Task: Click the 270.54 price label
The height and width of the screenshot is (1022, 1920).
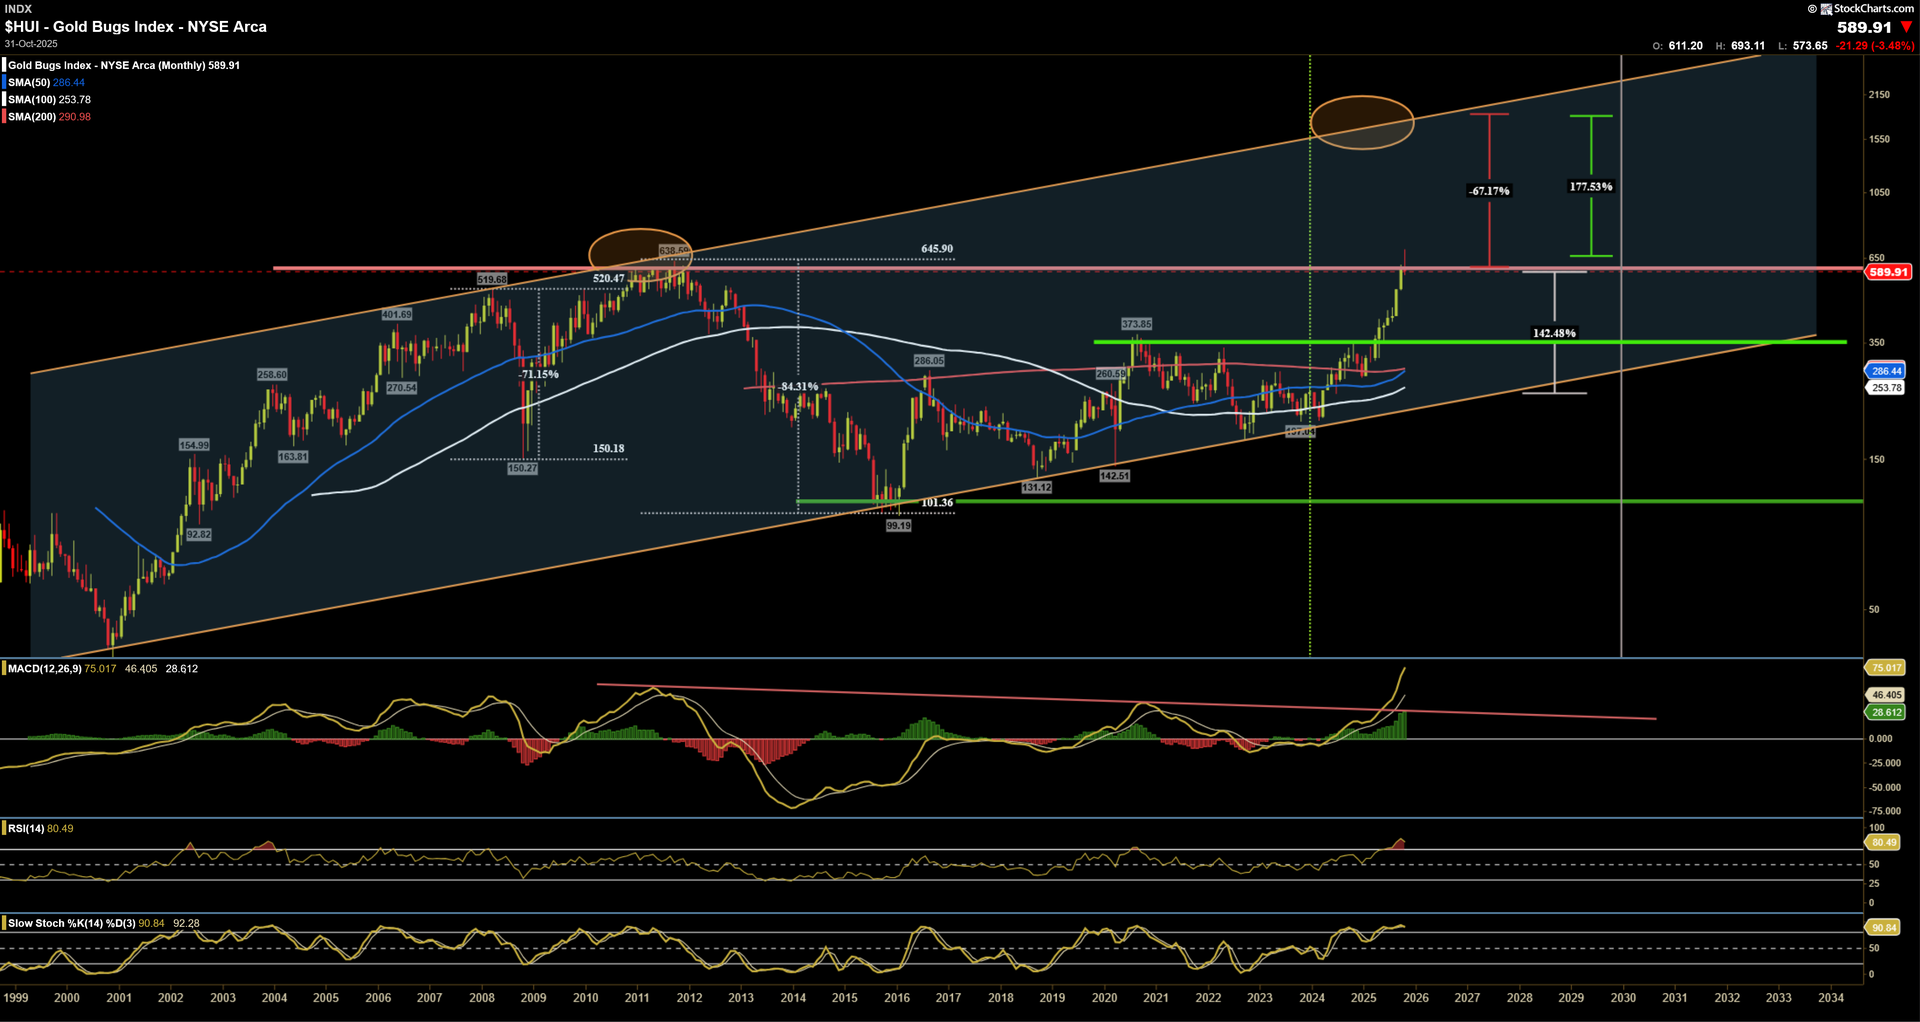Action: tap(402, 388)
